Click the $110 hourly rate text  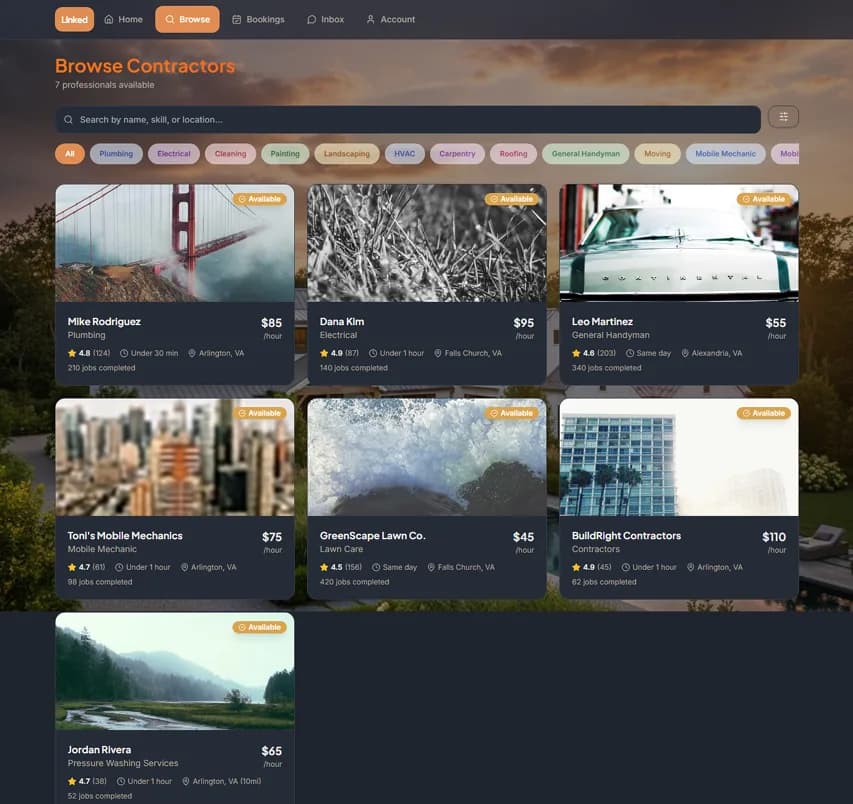(774, 537)
